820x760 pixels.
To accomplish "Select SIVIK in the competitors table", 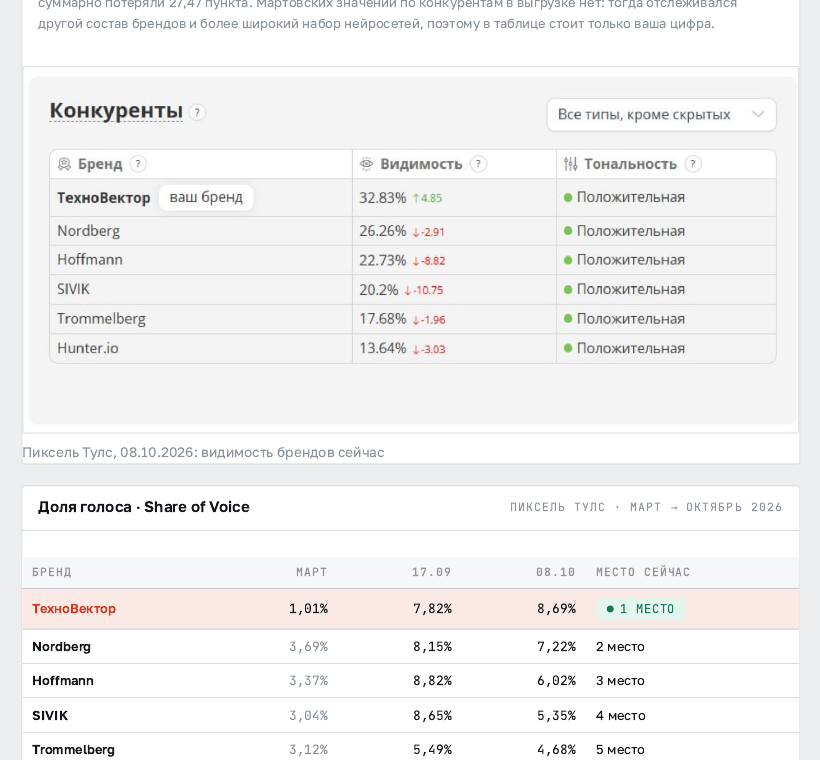I will 73,289.
